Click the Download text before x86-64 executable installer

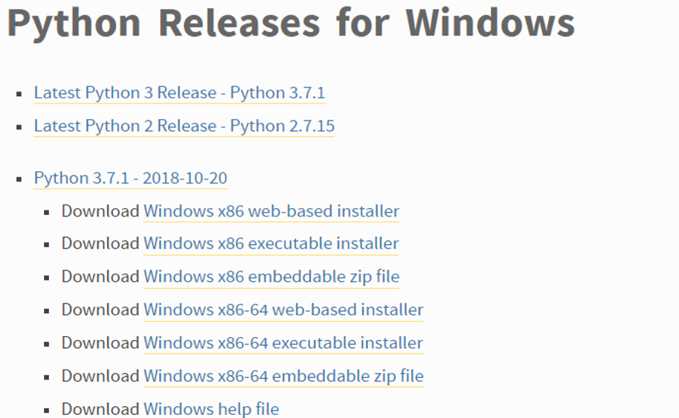tap(100, 343)
